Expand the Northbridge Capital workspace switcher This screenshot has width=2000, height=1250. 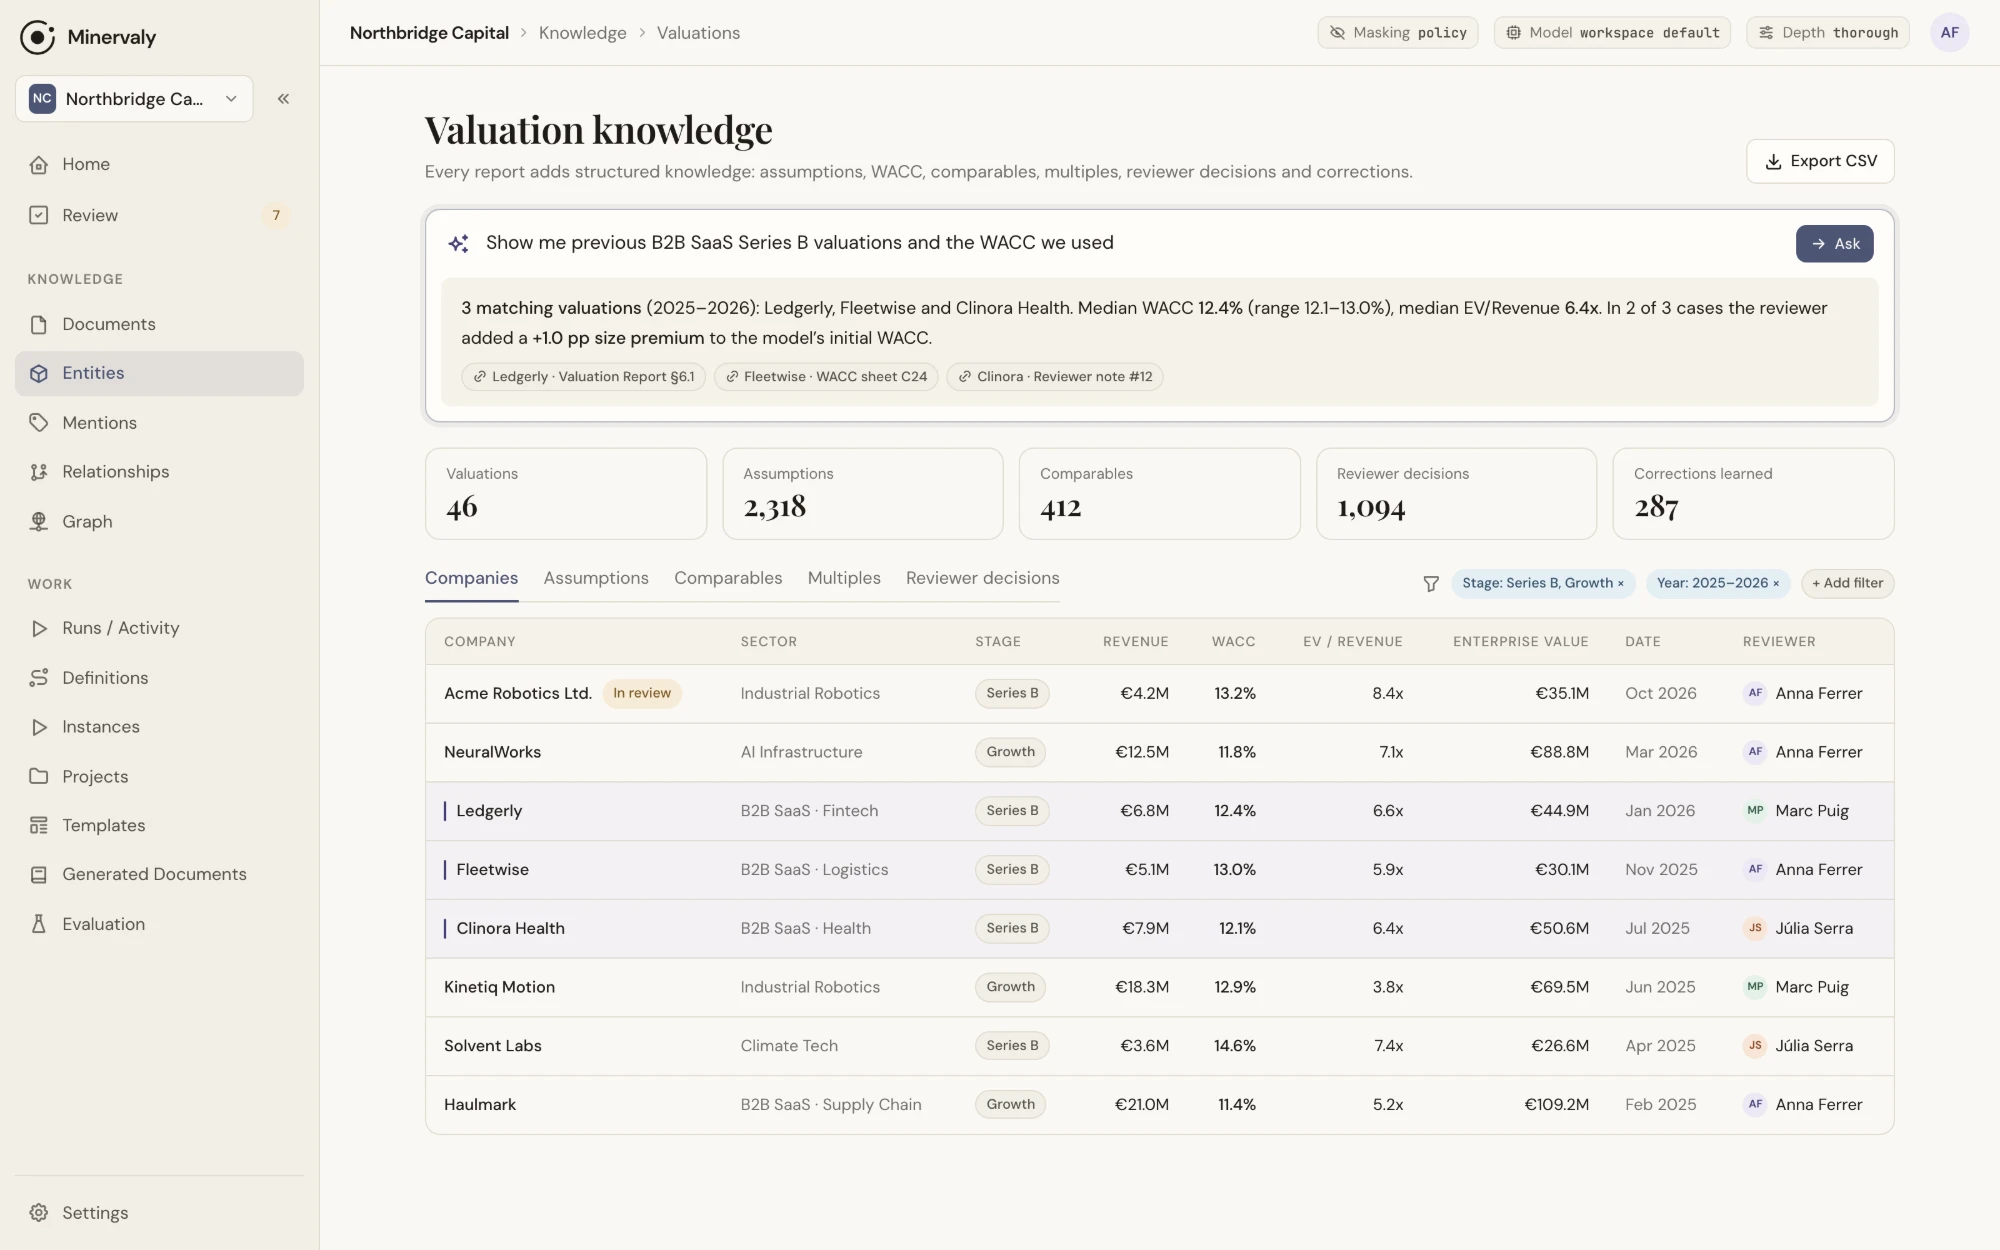coord(134,99)
